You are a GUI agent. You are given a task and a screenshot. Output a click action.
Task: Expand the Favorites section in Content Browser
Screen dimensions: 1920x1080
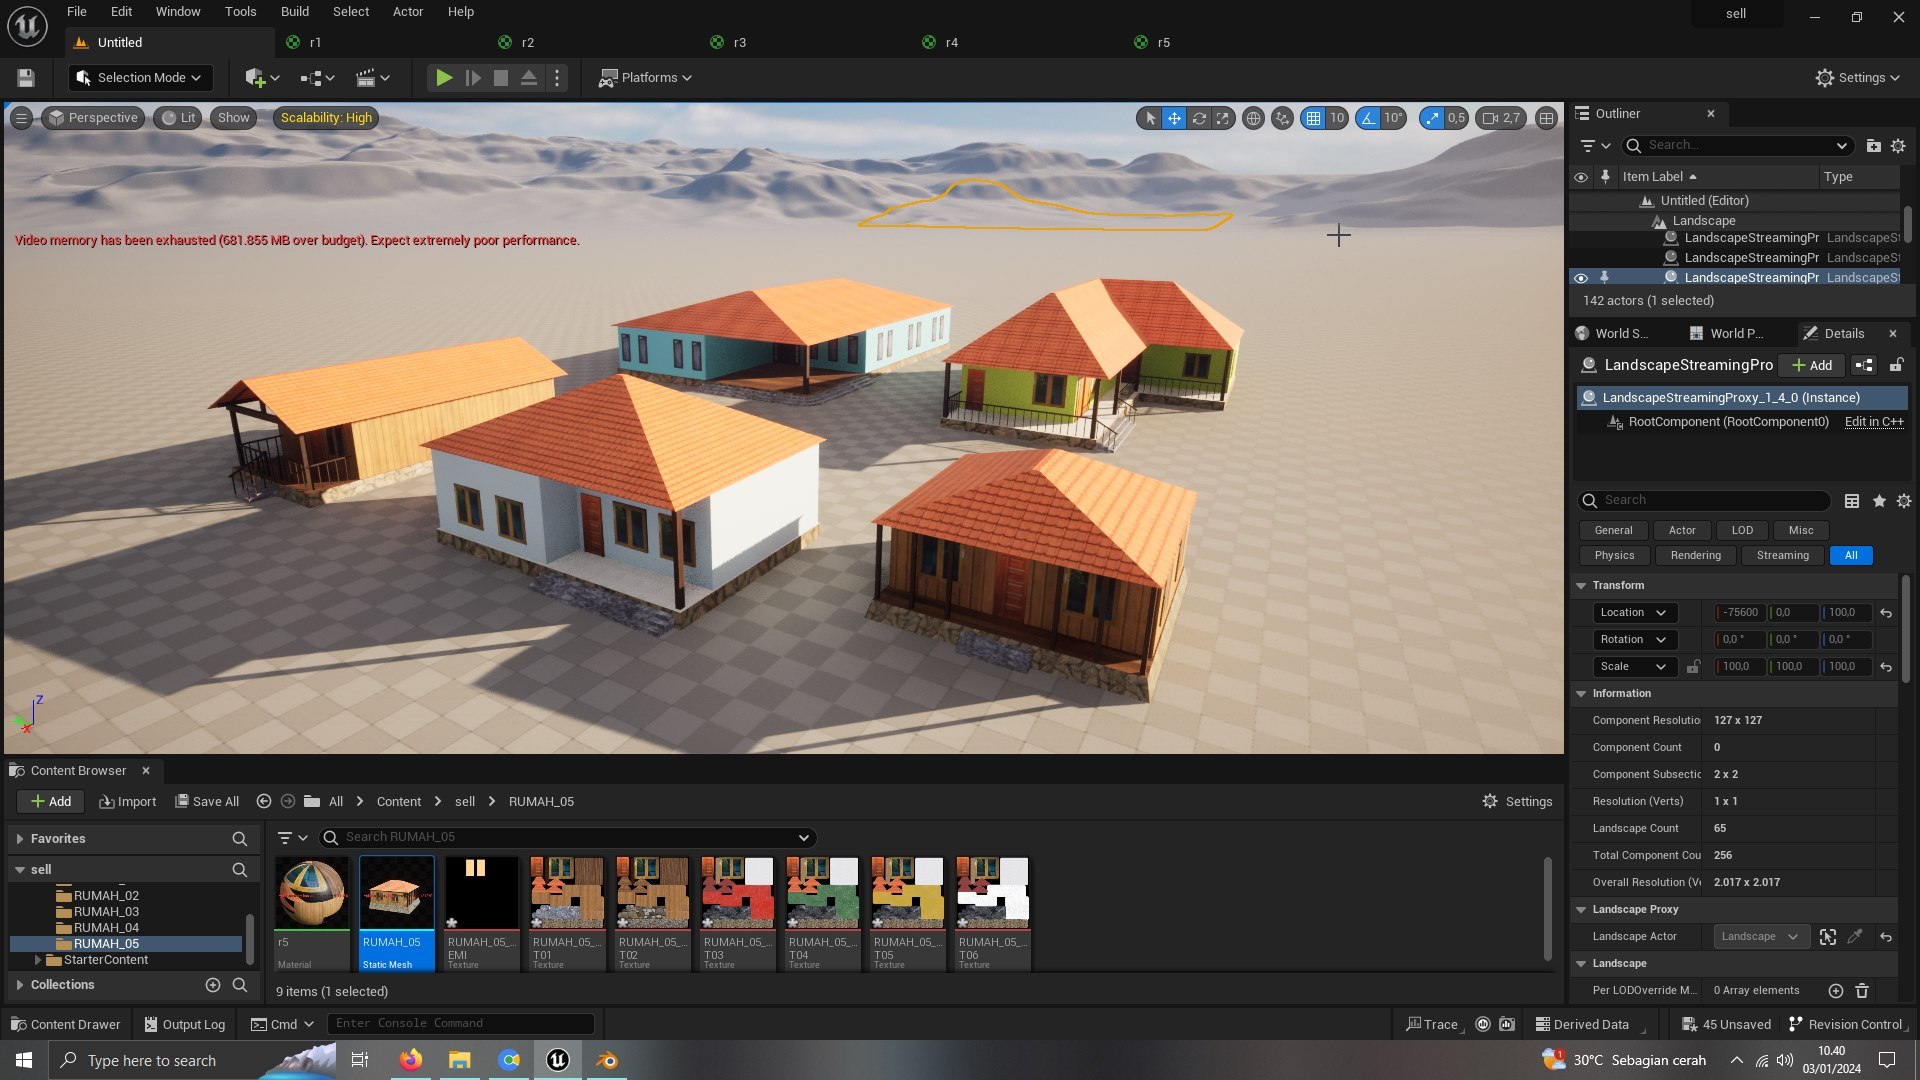[19, 839]
